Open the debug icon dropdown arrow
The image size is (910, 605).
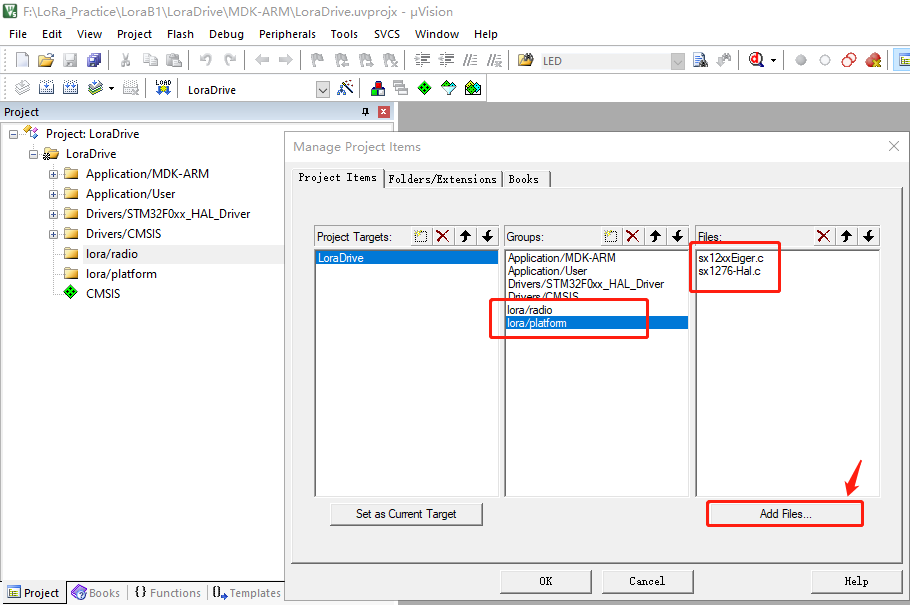tap(774, 60)
